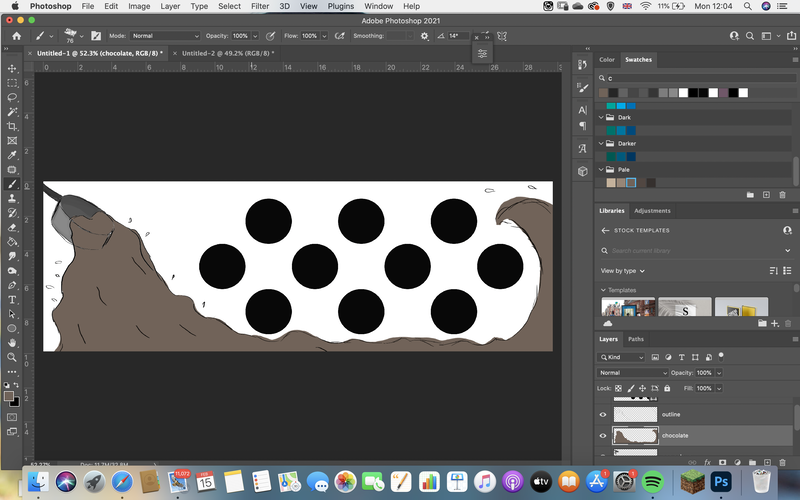Collapse the Darker swatch group
This screenshot has height=500, width=800.
click(601, 143)
